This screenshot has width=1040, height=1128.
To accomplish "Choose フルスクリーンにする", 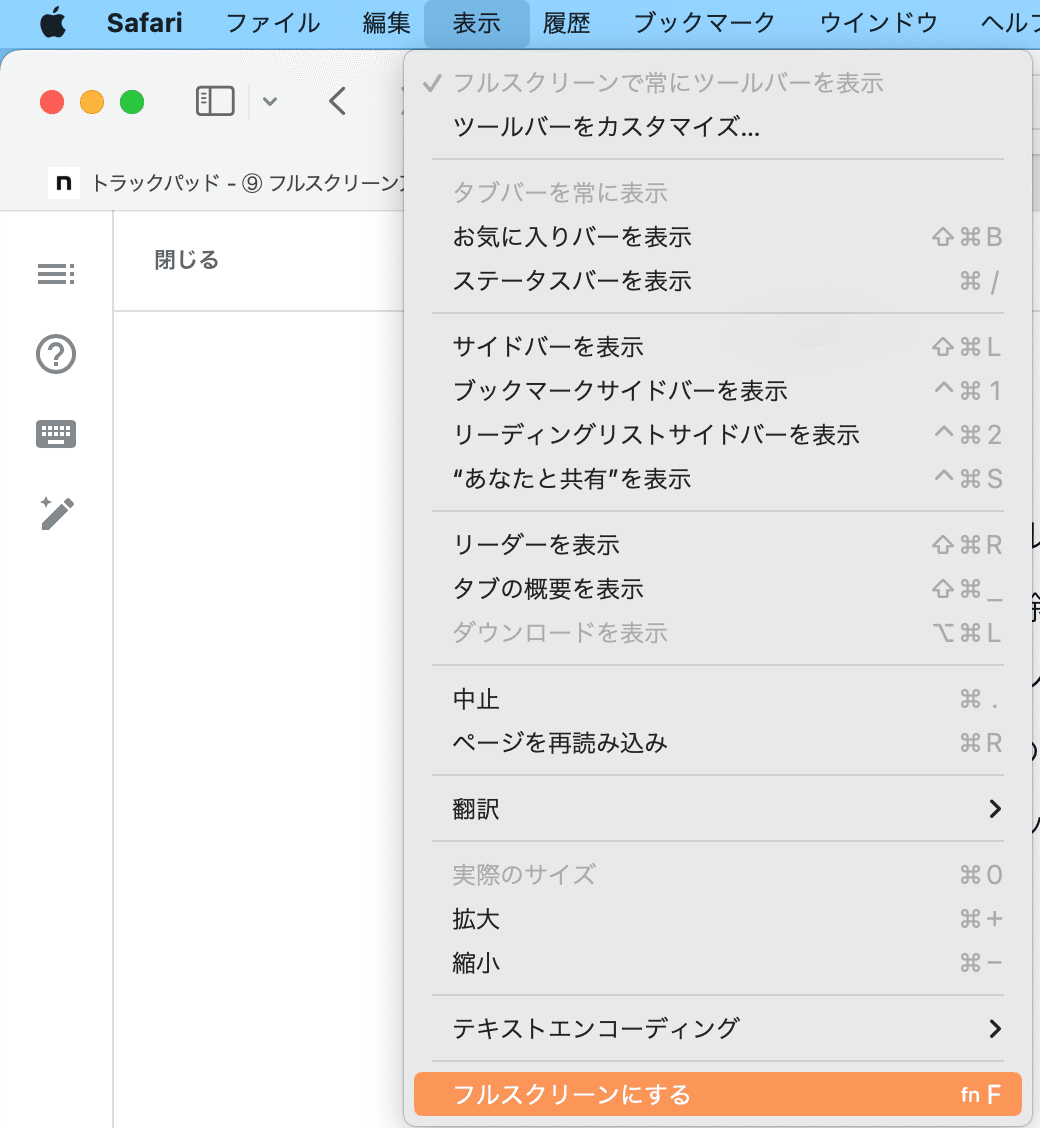I will click(x=718, y=1094).
